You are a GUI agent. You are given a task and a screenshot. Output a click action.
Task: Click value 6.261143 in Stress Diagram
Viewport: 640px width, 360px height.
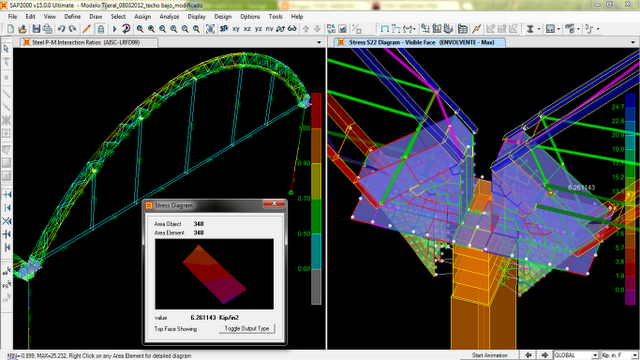tap(203, 318)
